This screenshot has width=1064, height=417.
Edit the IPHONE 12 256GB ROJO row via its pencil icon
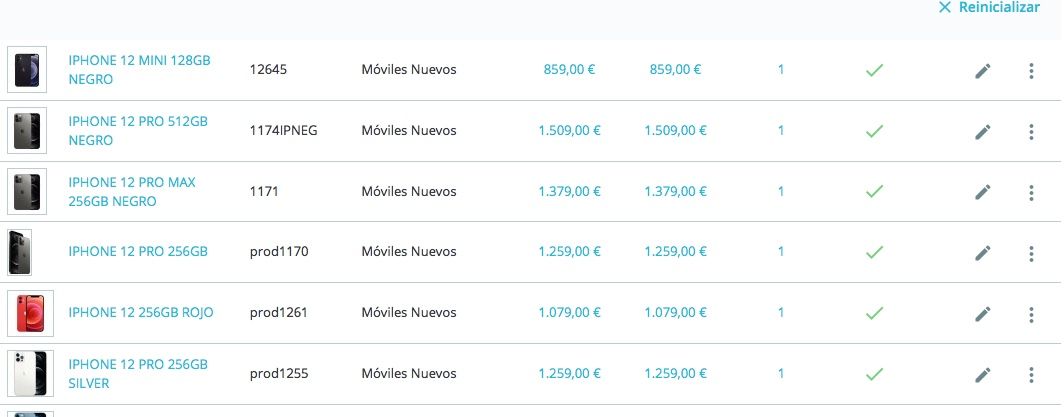coord(983,314)
